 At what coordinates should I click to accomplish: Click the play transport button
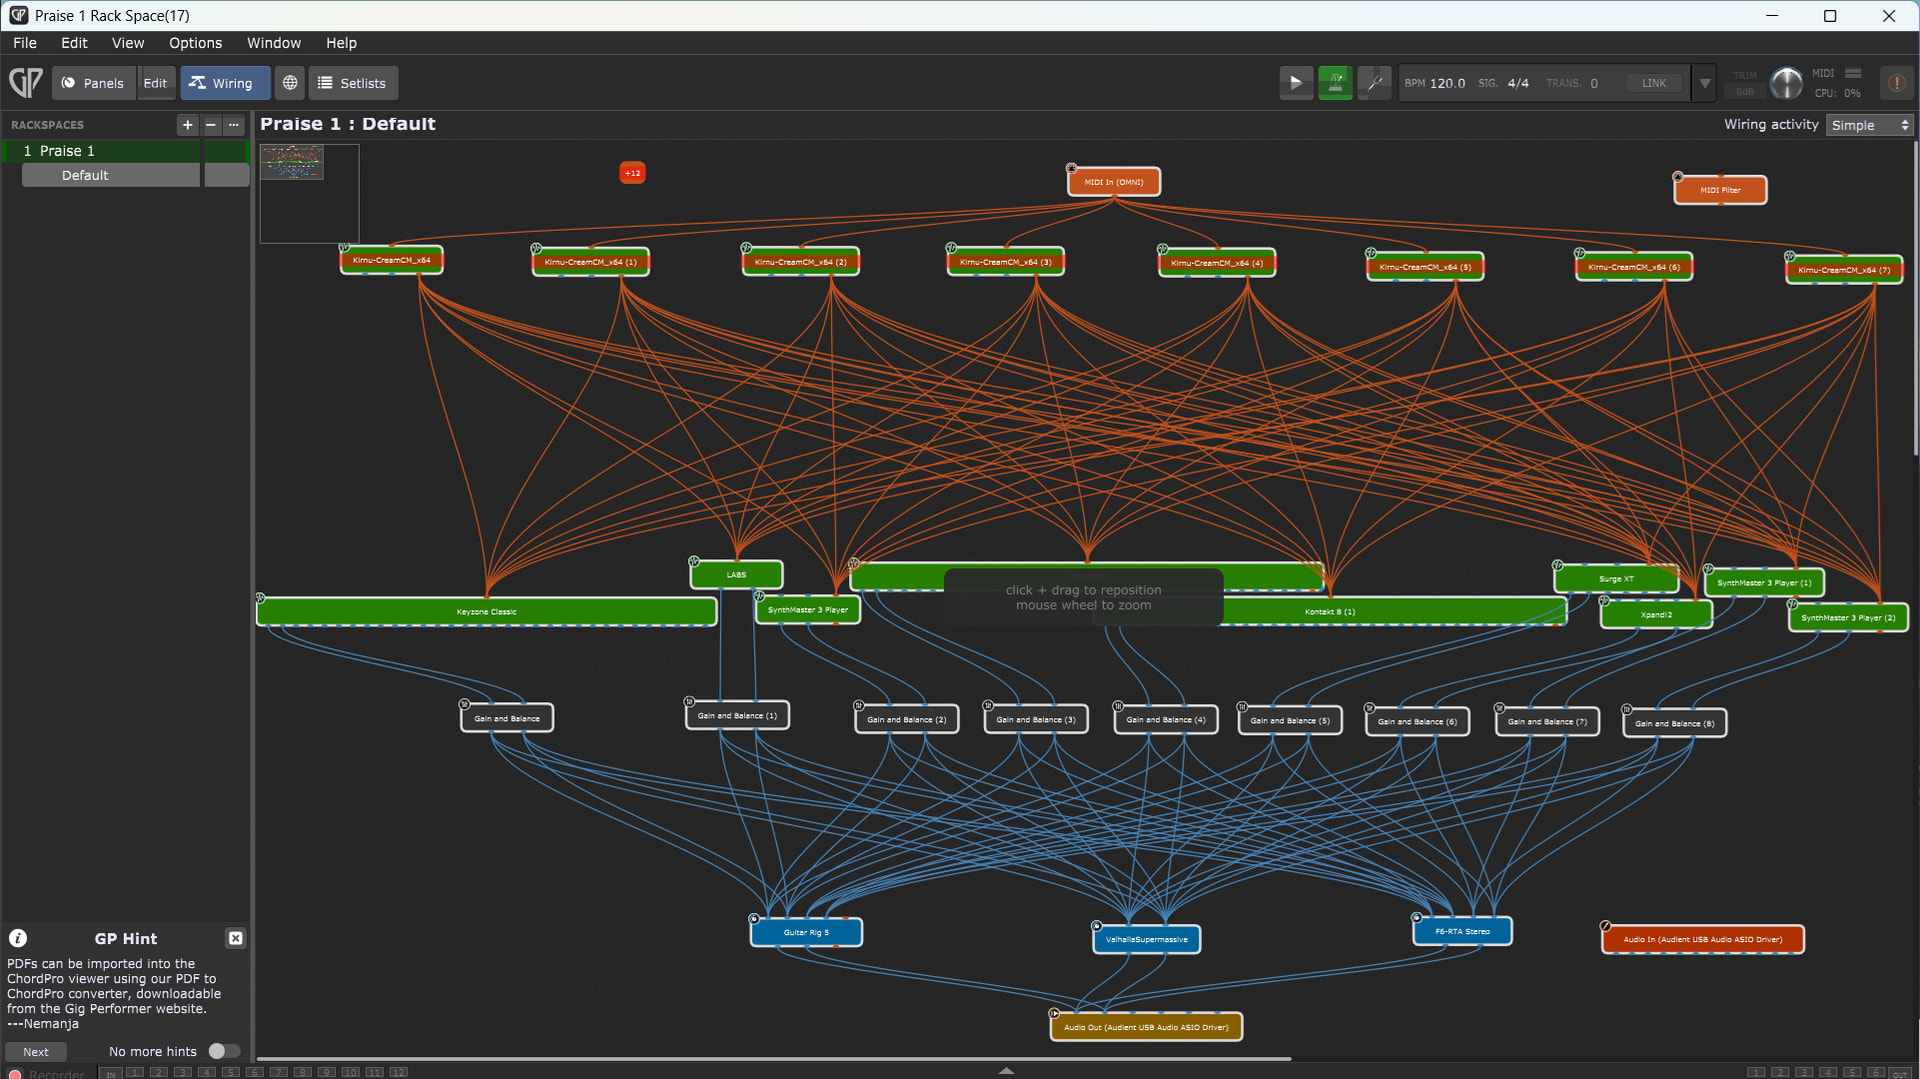pos(1296,83)
